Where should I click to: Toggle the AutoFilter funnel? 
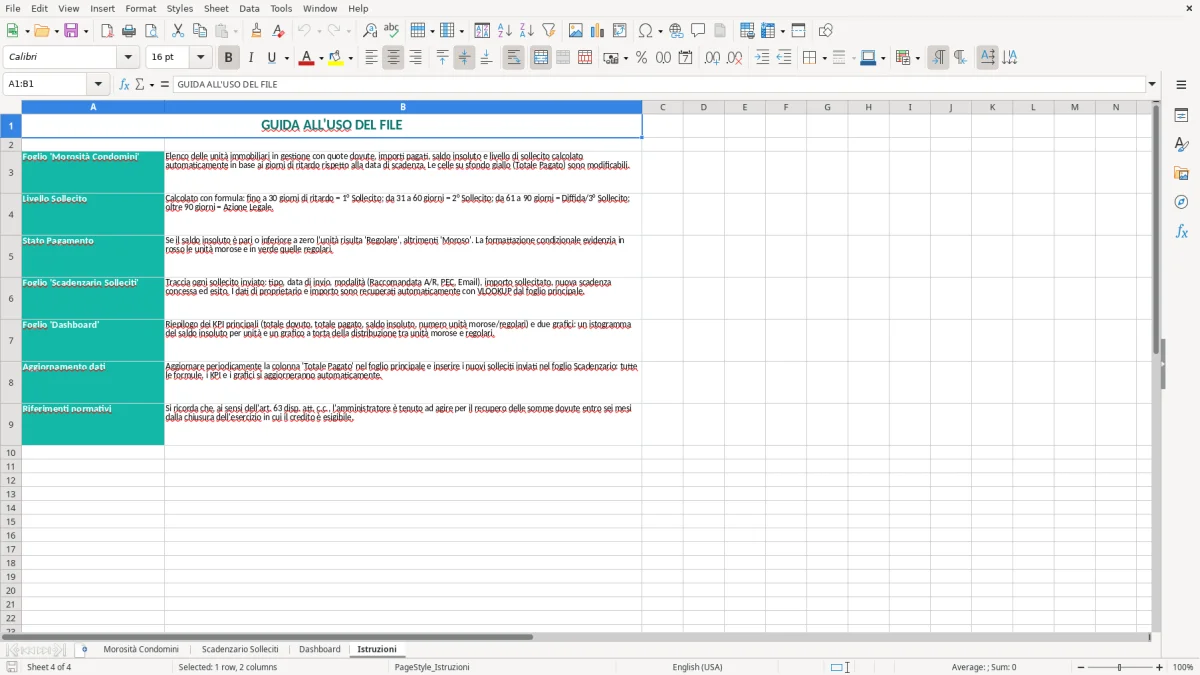coord(549,31)
